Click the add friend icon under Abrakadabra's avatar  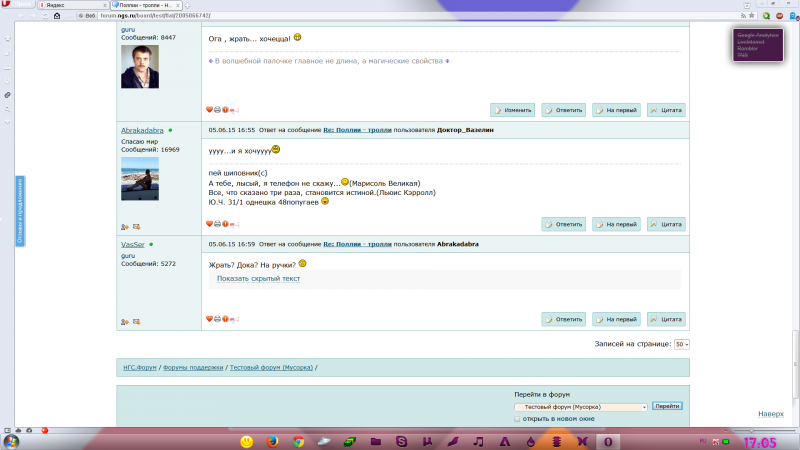[x=124, y=227]
